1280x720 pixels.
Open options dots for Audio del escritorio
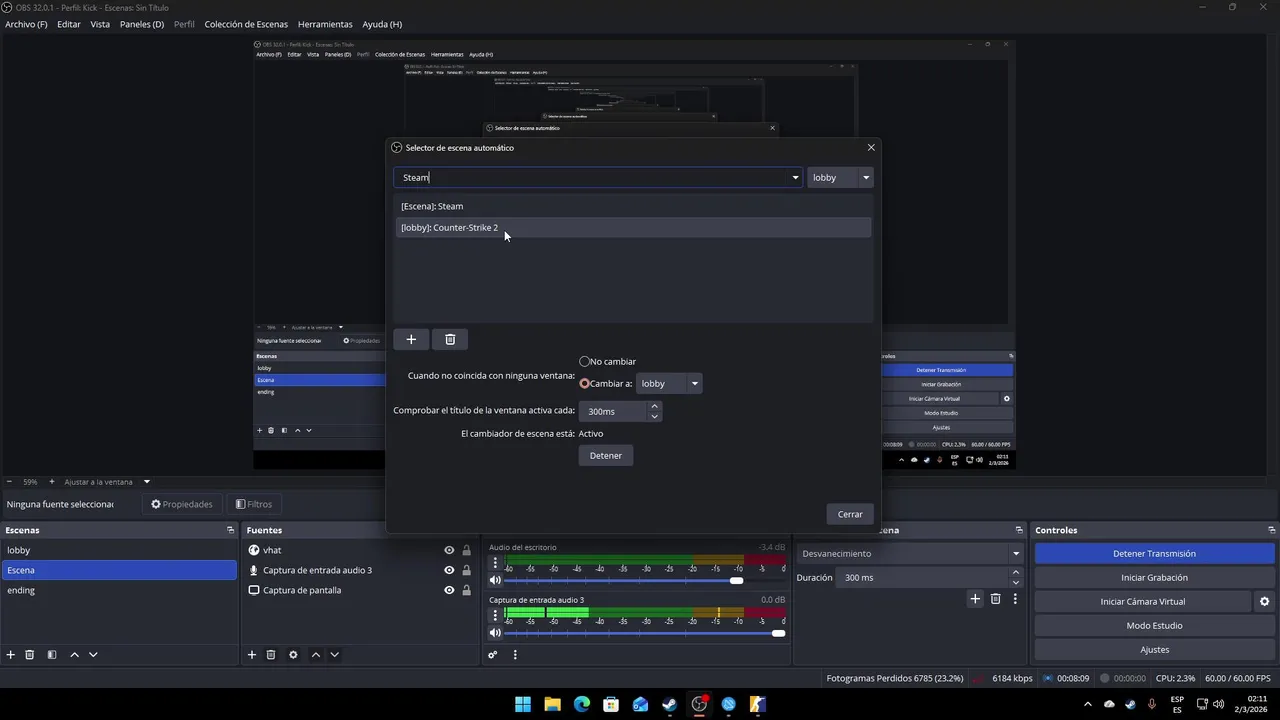[x=495, y=563]
